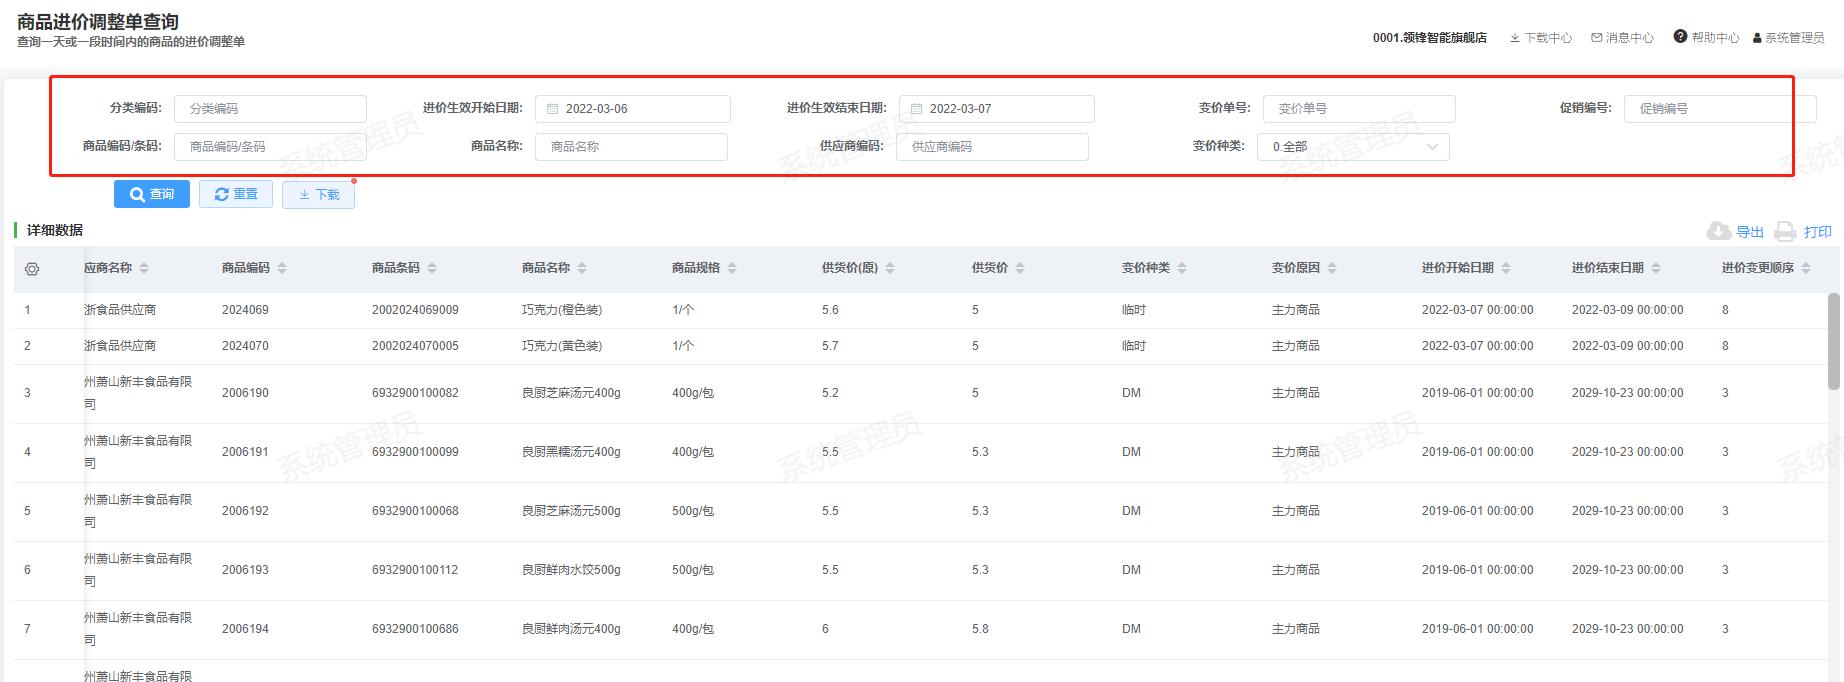The width and height of the screenshot is (1844, 682).
Task: Click the 下载 download button
Action: [318, 194]
